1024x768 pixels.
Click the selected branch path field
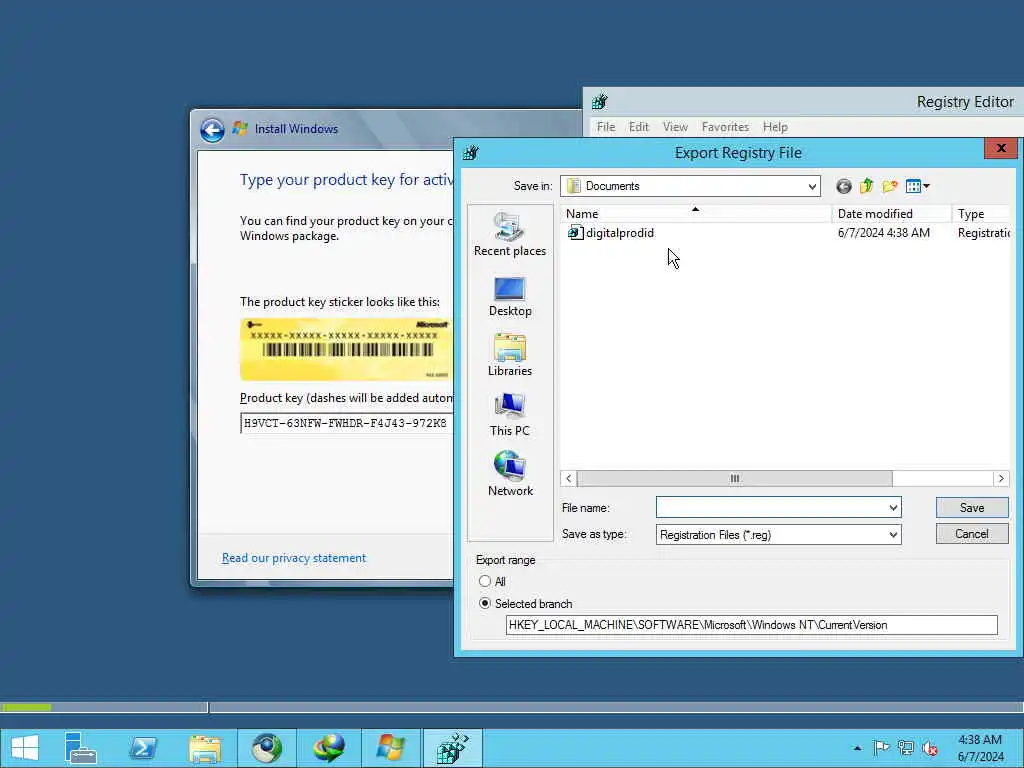[x=752, y=626]
